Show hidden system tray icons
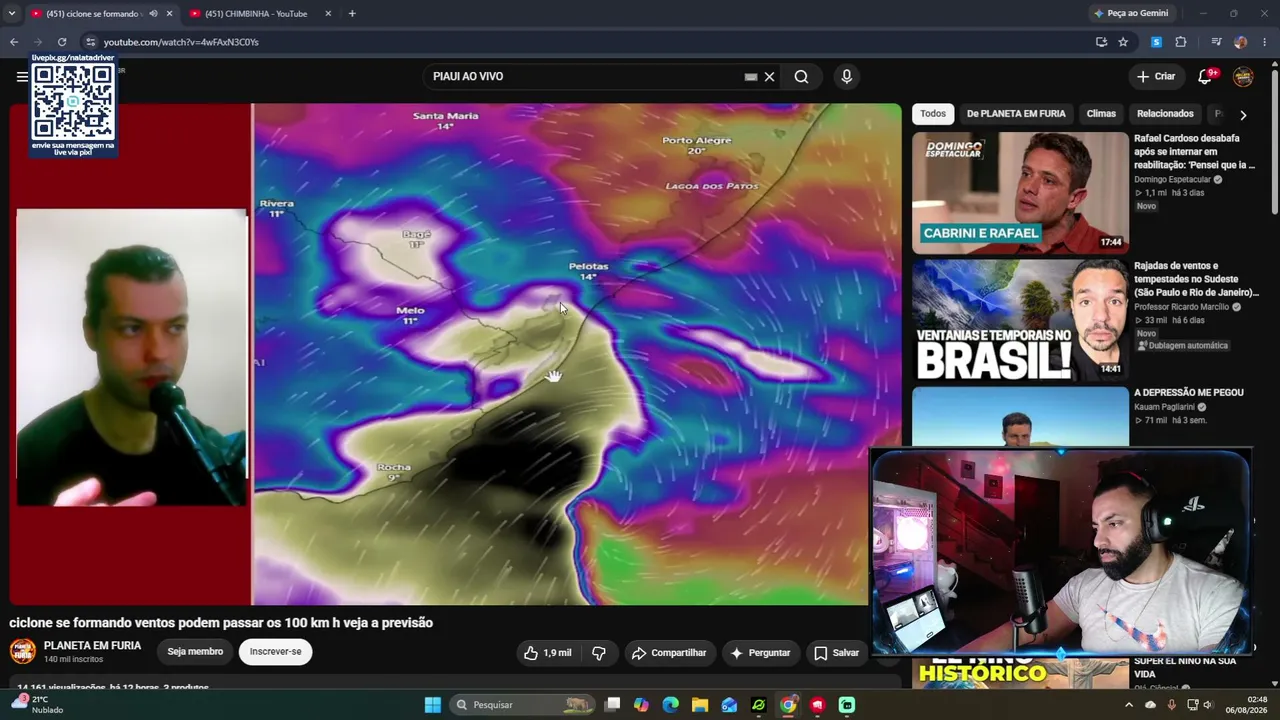 [x=1129, y=705]
